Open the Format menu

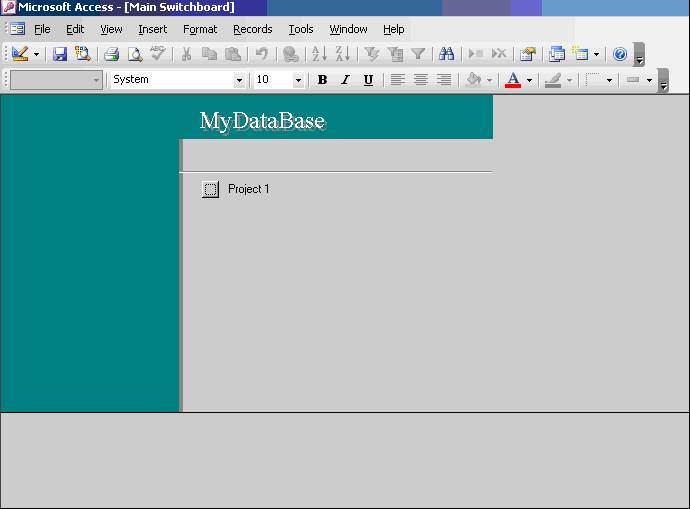200,29
